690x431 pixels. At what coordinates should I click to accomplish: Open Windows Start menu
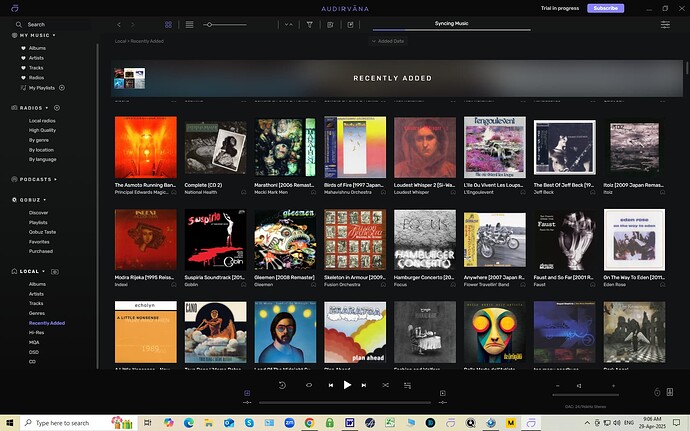pos(10,423)
